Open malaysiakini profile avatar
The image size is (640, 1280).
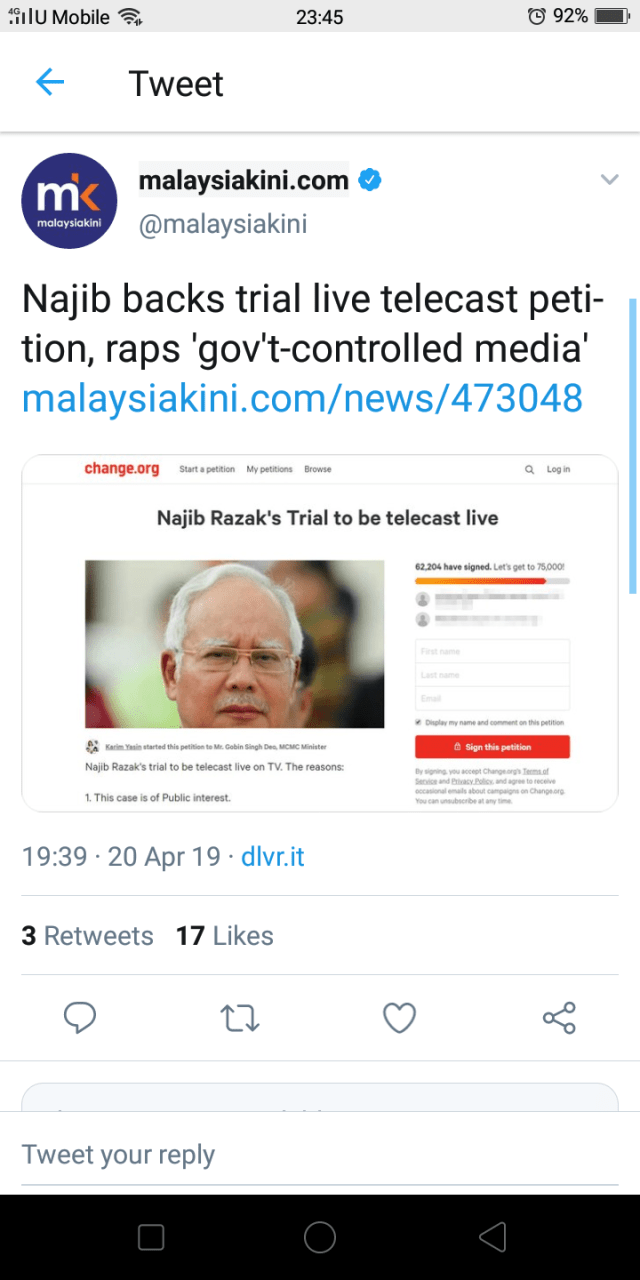coord(69,201)
